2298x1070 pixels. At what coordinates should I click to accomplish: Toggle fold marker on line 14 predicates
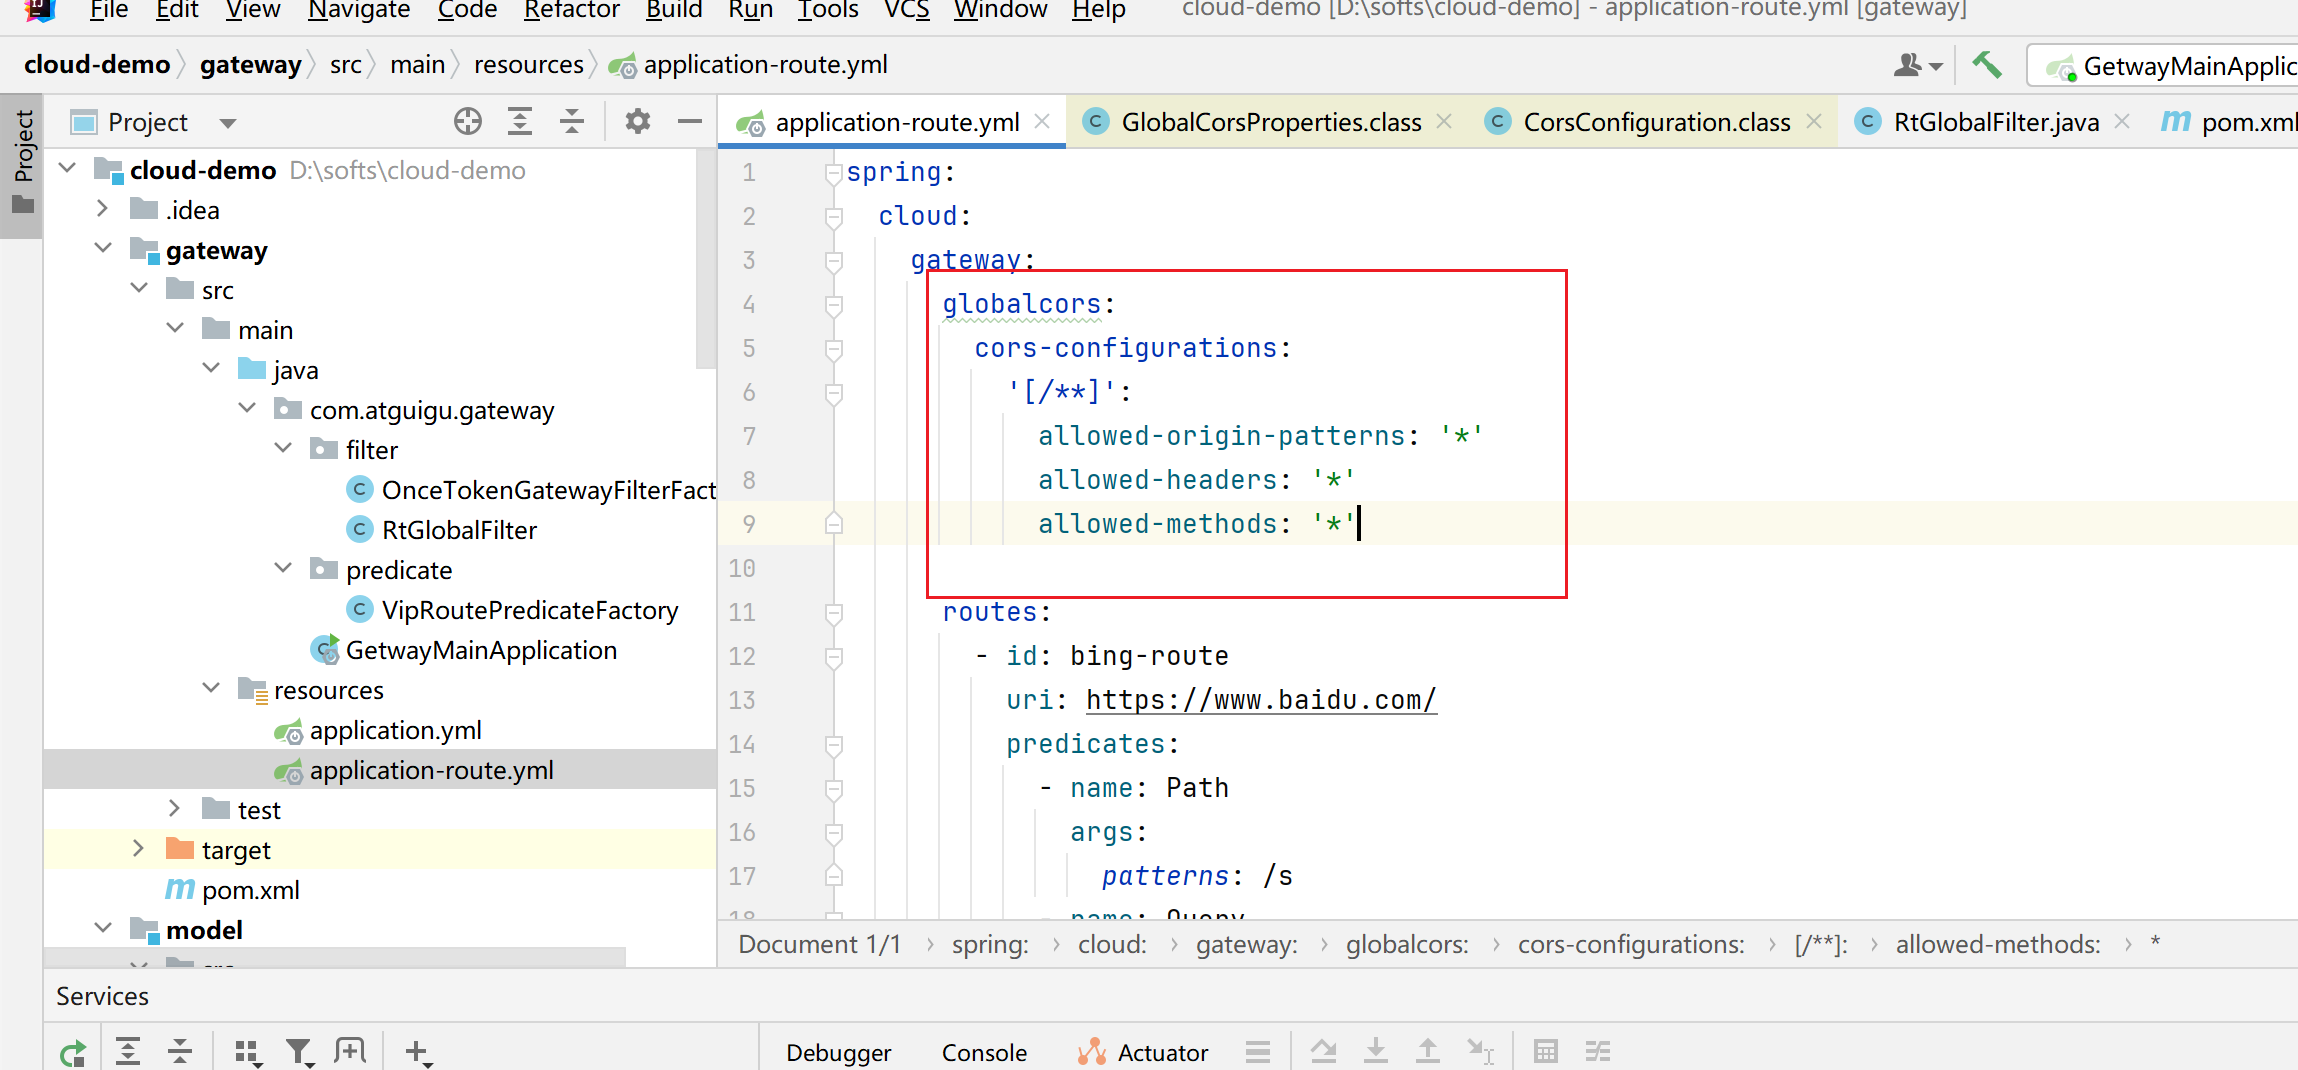(833, 745)
